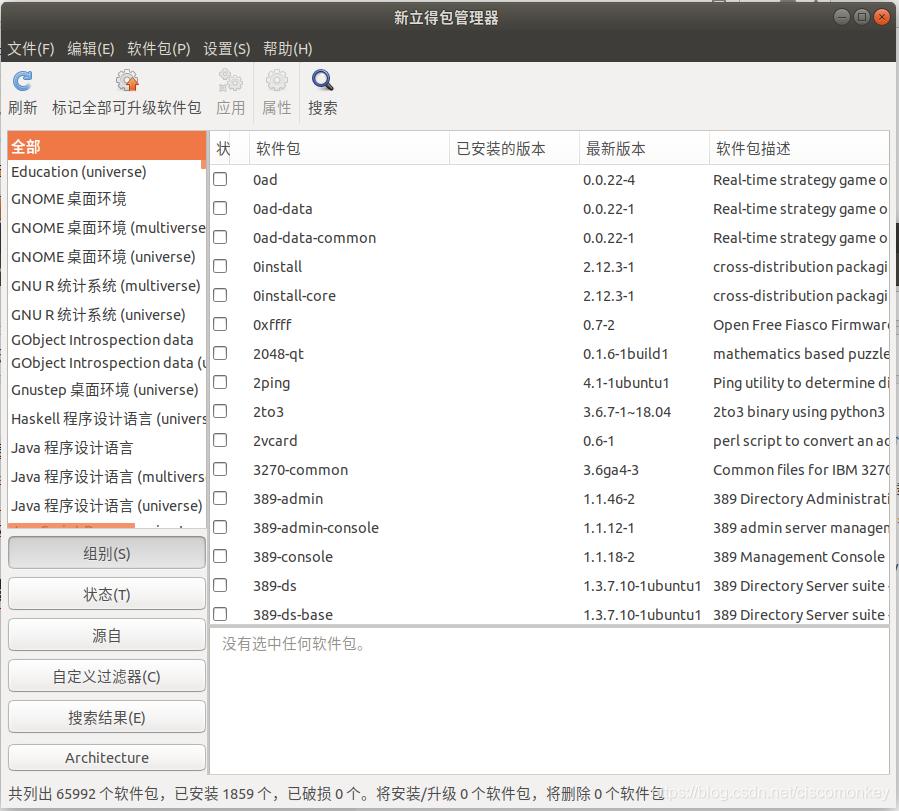Image resolution: width=899 pixels, height=811 pixels.
Task: Click version 3.6.7-1~18.04 of 2to3
Action: [x=627, y=412]
